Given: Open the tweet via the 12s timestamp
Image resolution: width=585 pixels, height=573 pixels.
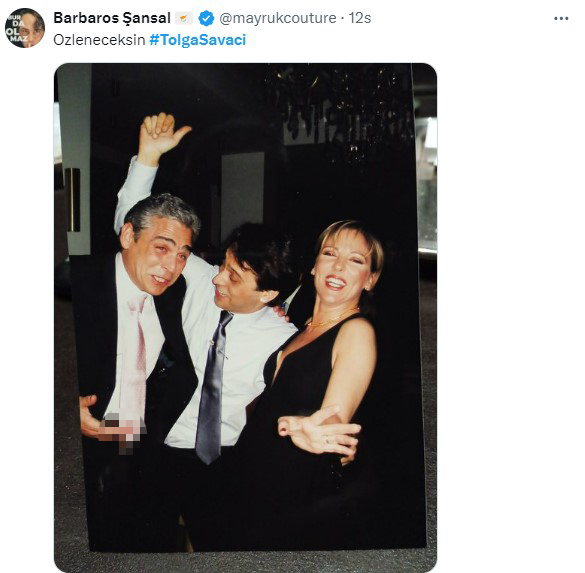Looking at the screenshot, I should click(x=360, y=18).
